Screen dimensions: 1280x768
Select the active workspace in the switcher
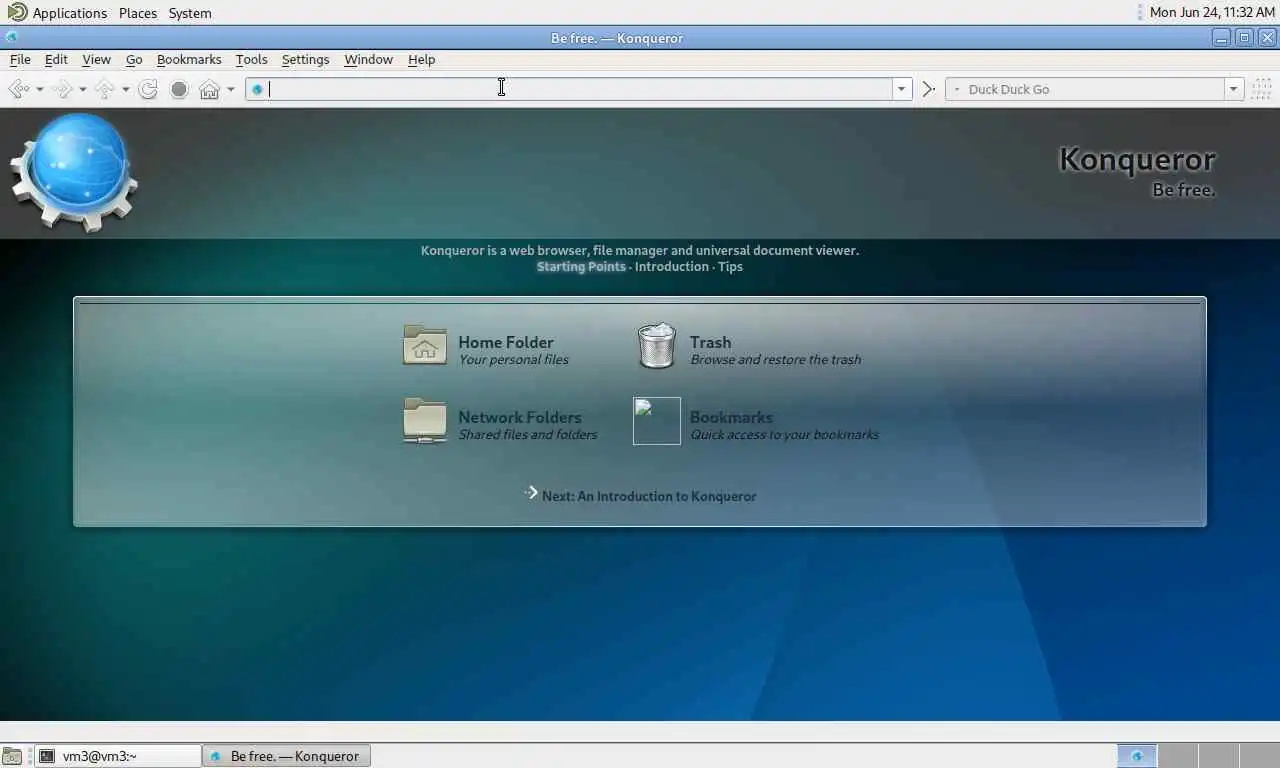(x=1136, y=756)
